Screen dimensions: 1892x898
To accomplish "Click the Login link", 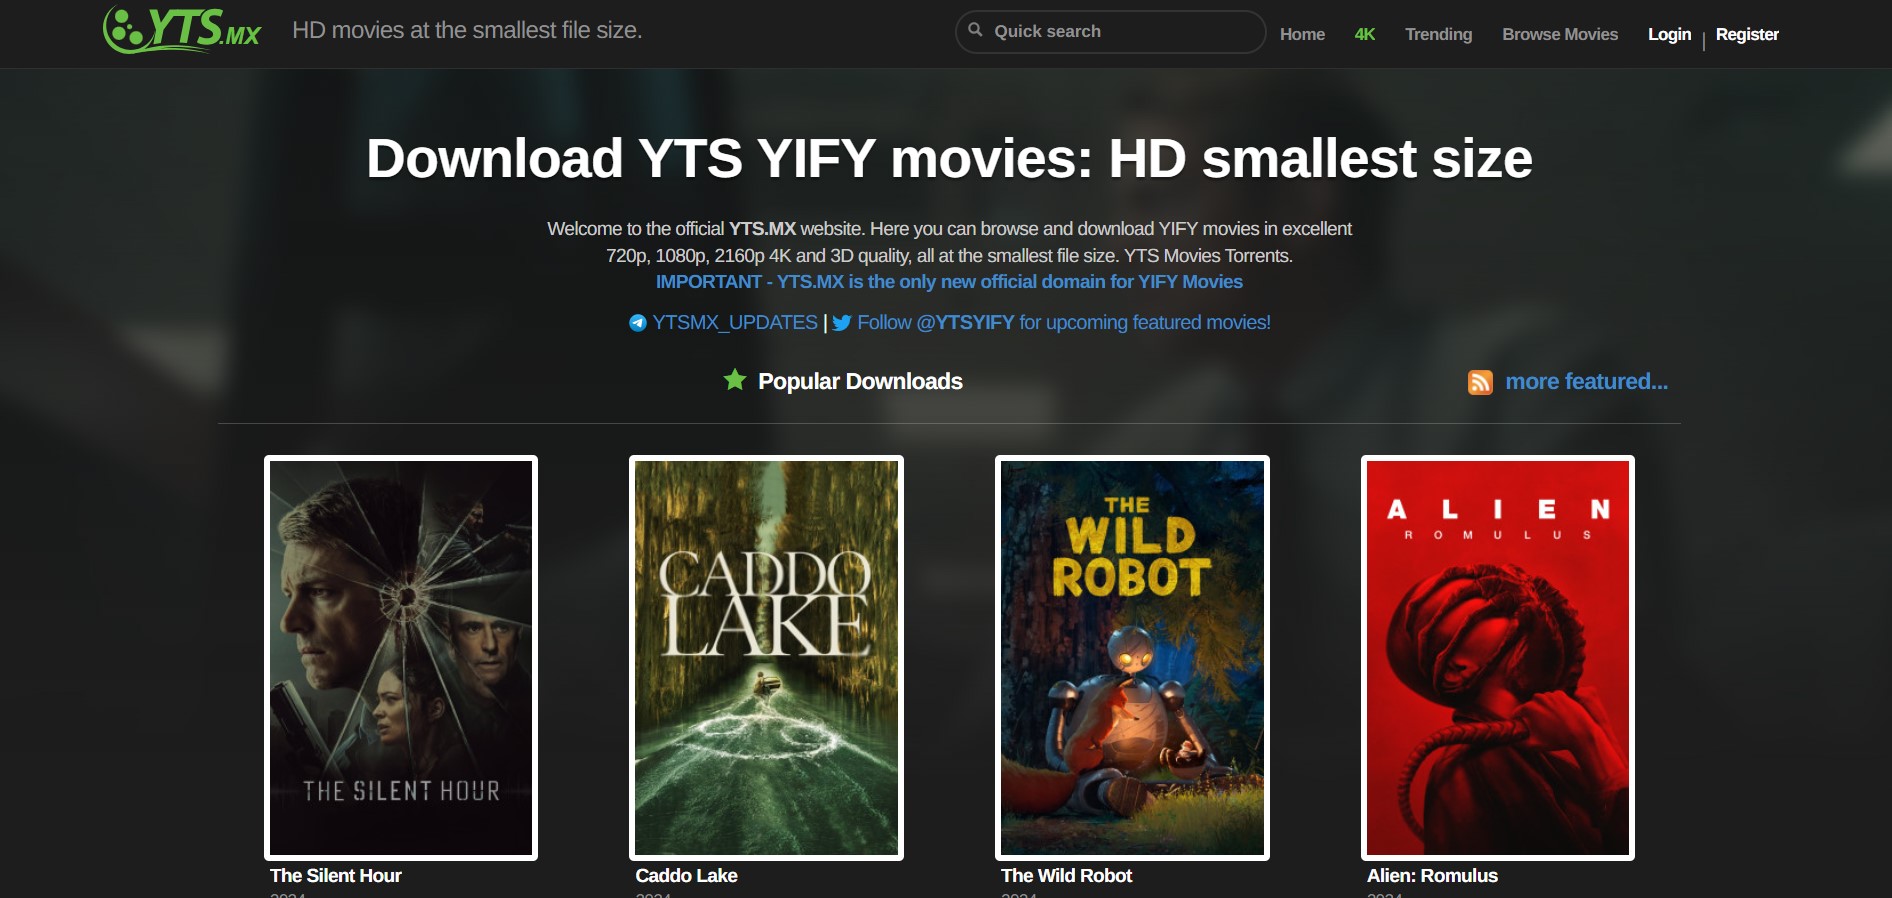I will point(1669,34).
